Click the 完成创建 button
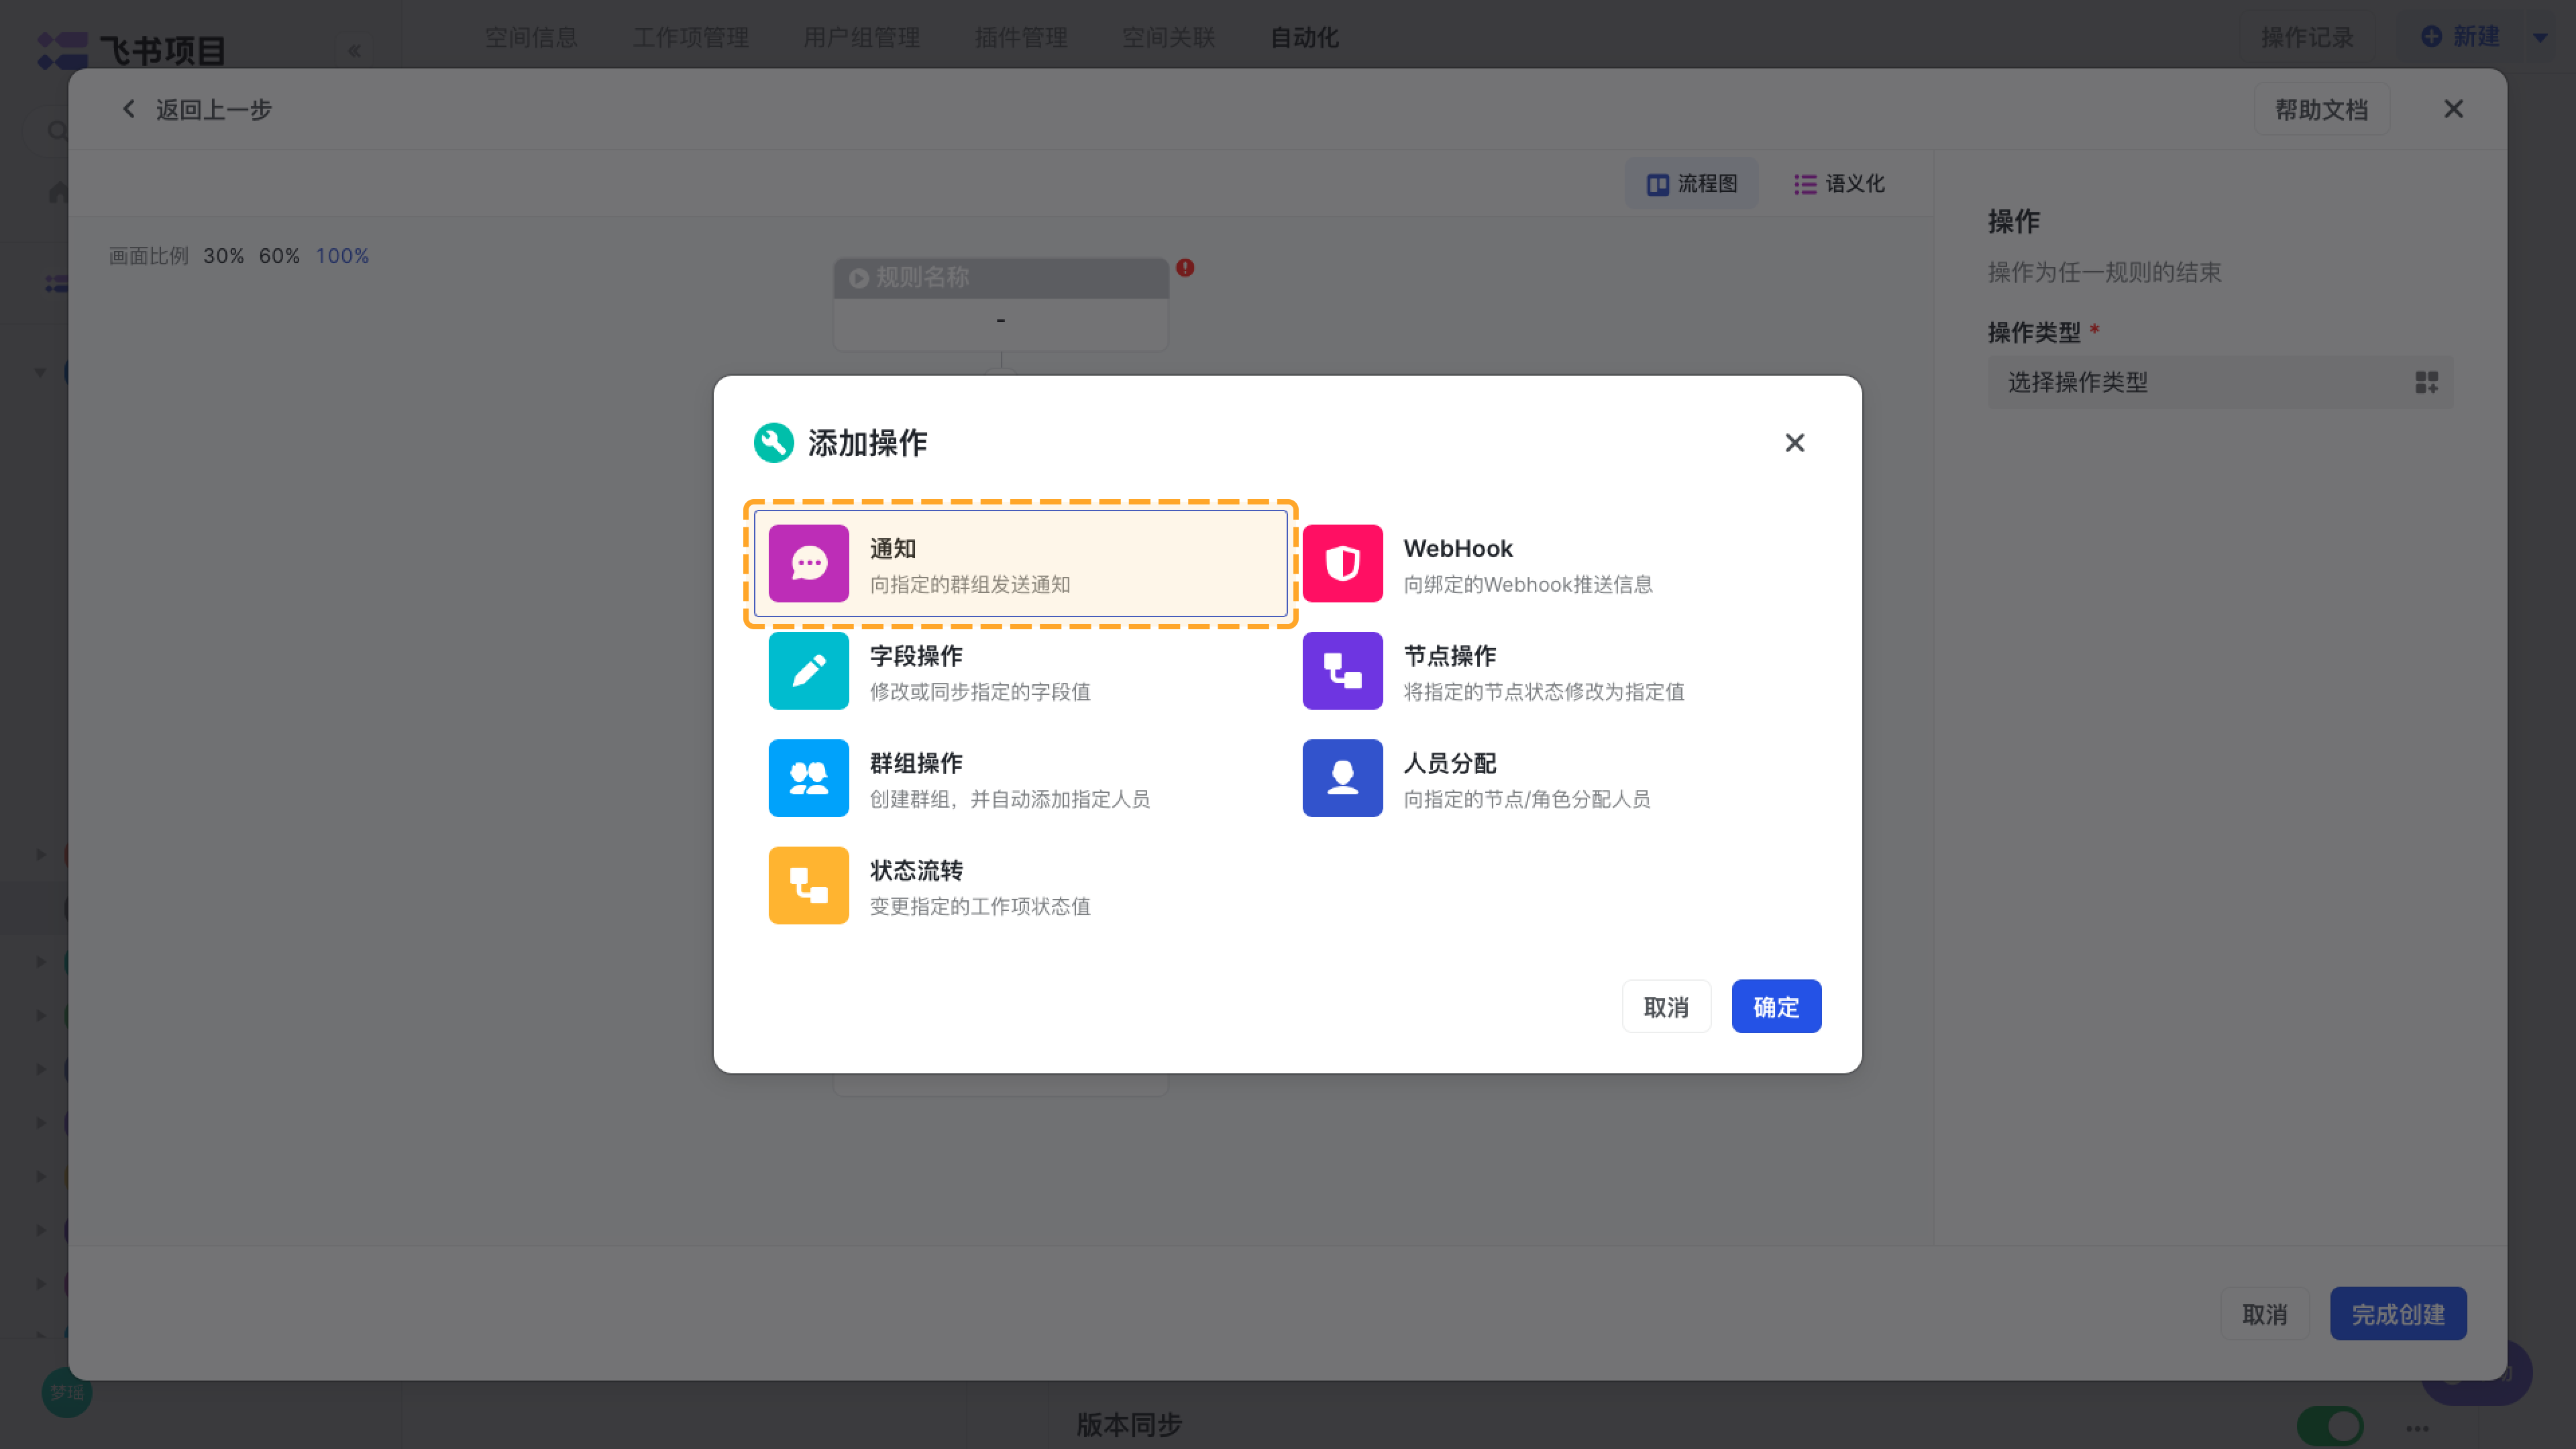 click(2397, 1313)
